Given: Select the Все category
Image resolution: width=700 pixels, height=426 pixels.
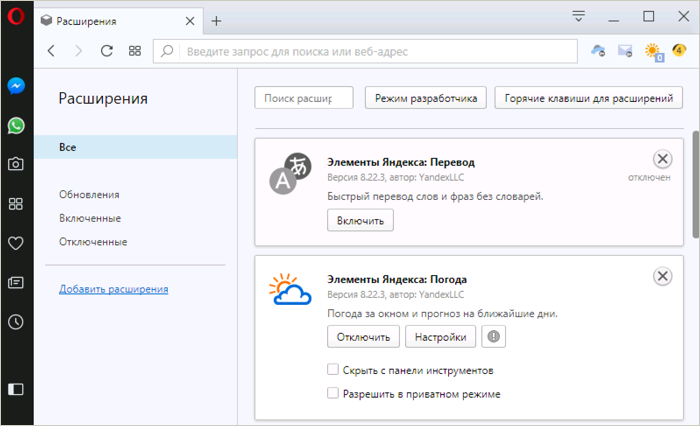Looking at the screenshot, I should tap(136, 147).
